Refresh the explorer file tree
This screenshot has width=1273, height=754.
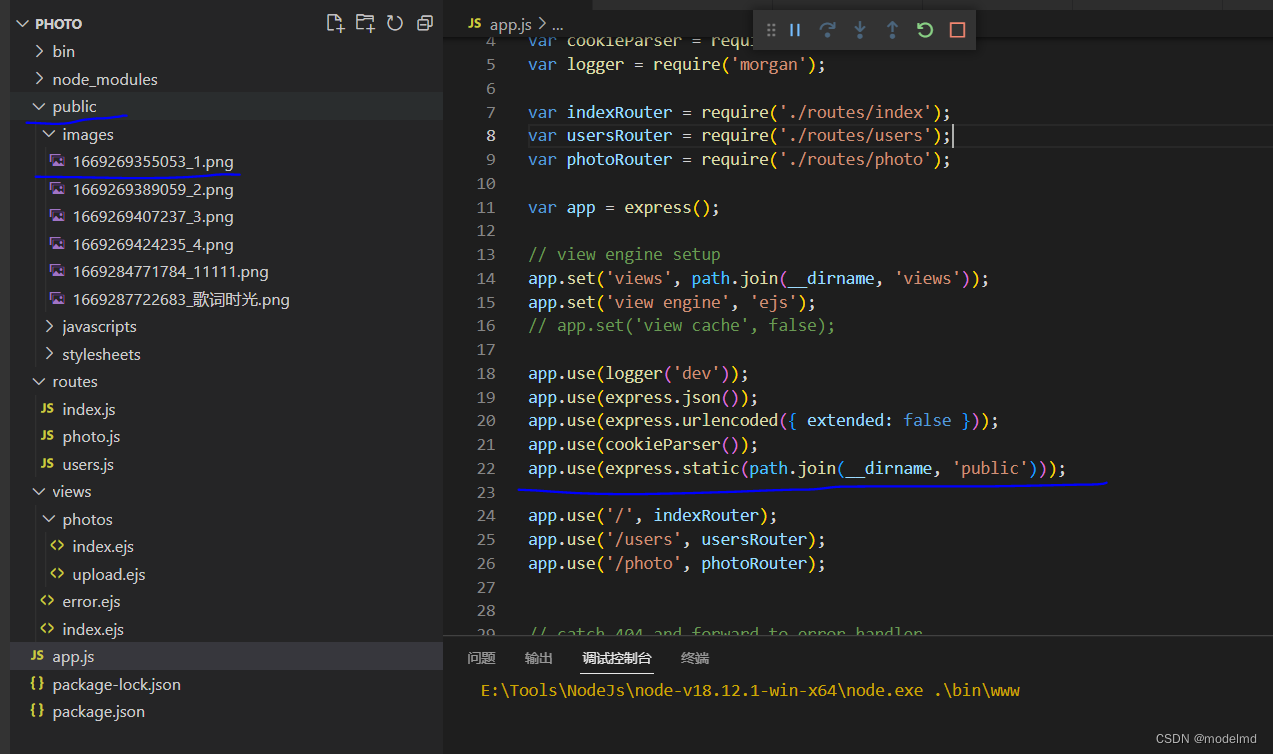click(x=395, y=23)
